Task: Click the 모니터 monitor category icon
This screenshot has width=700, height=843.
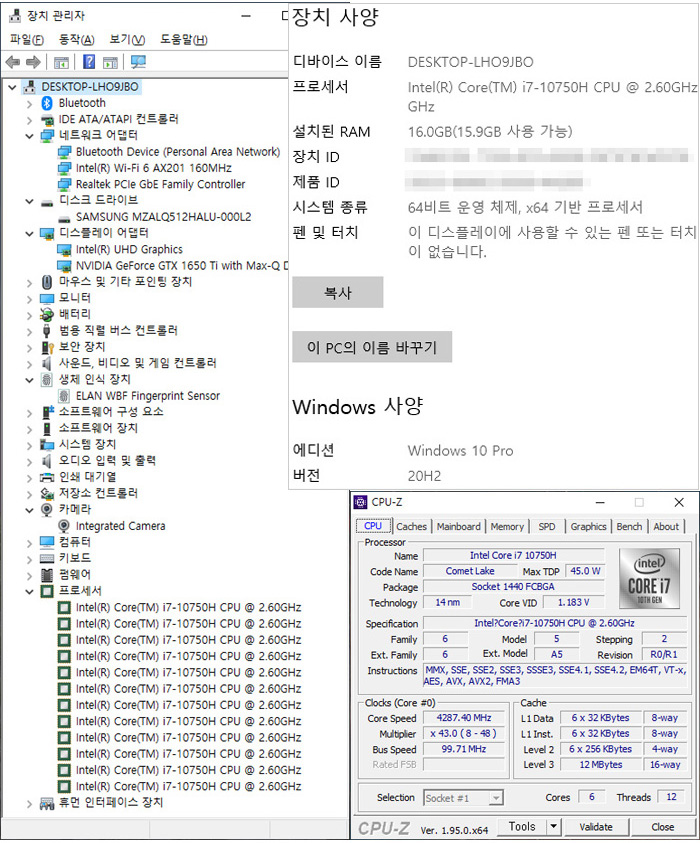Action: click(47, 298)
